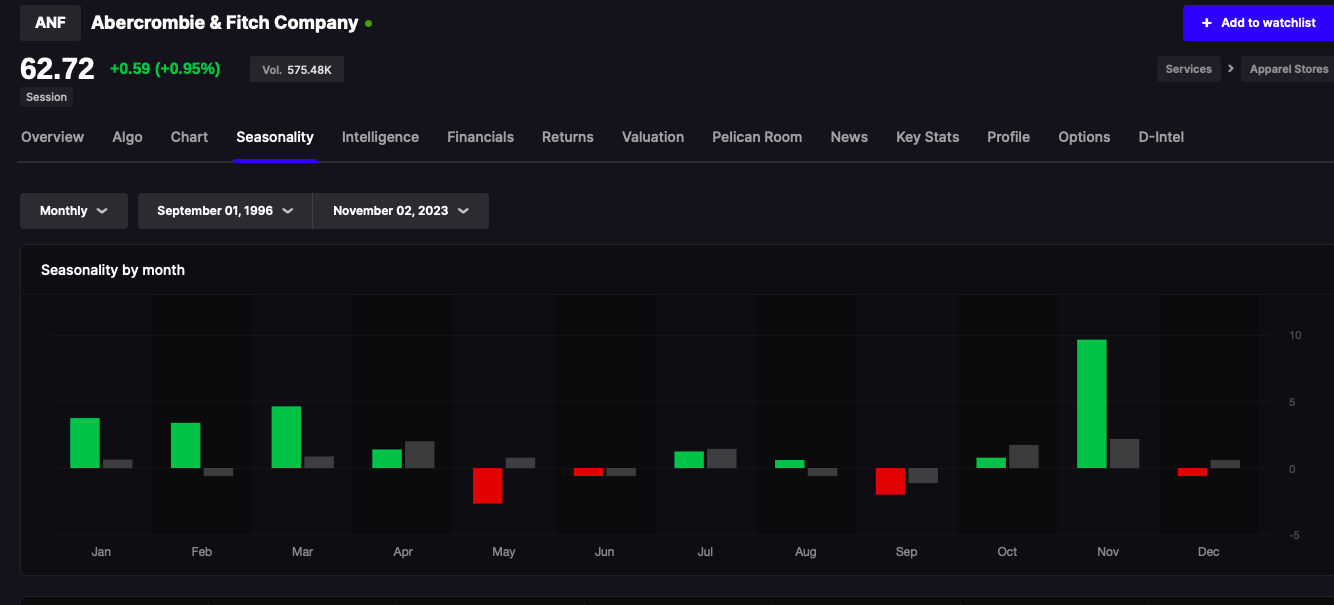Viewport: 1334px width, 605px height.
Task: Click the red May seasonality bar
Action: pos(488,486)
